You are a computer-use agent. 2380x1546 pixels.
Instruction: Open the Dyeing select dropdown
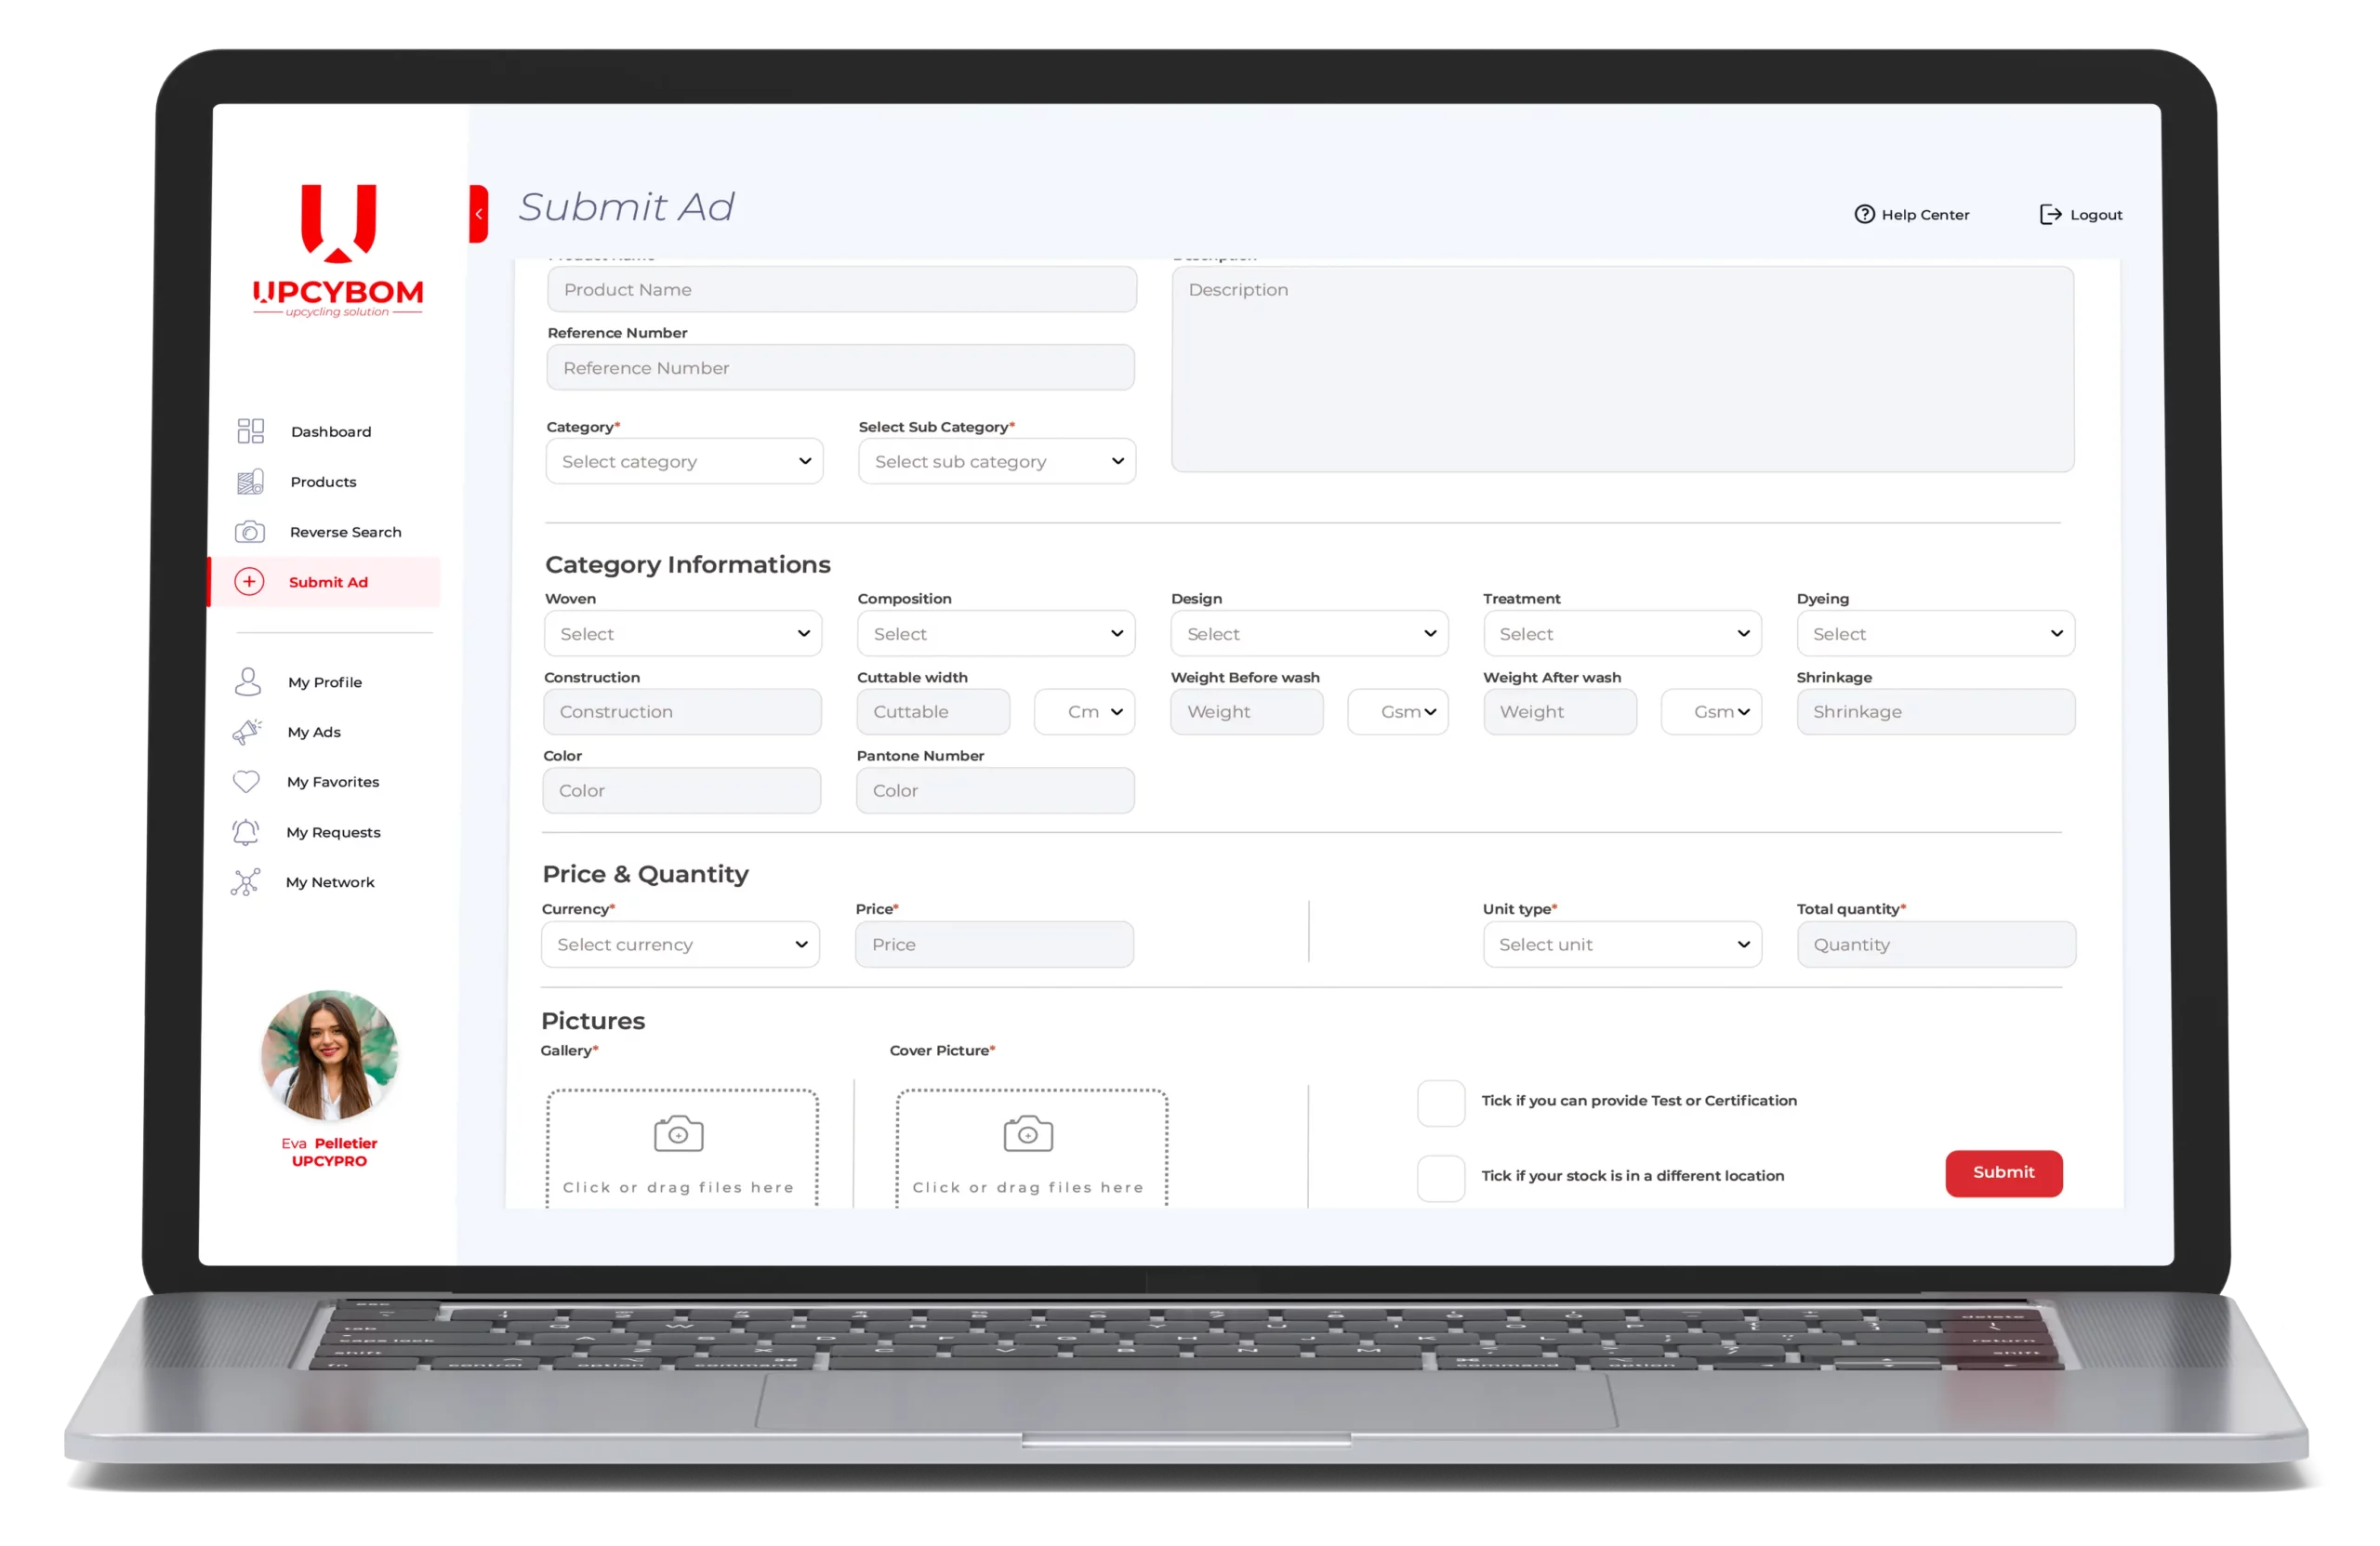(x=1935, y=634)
